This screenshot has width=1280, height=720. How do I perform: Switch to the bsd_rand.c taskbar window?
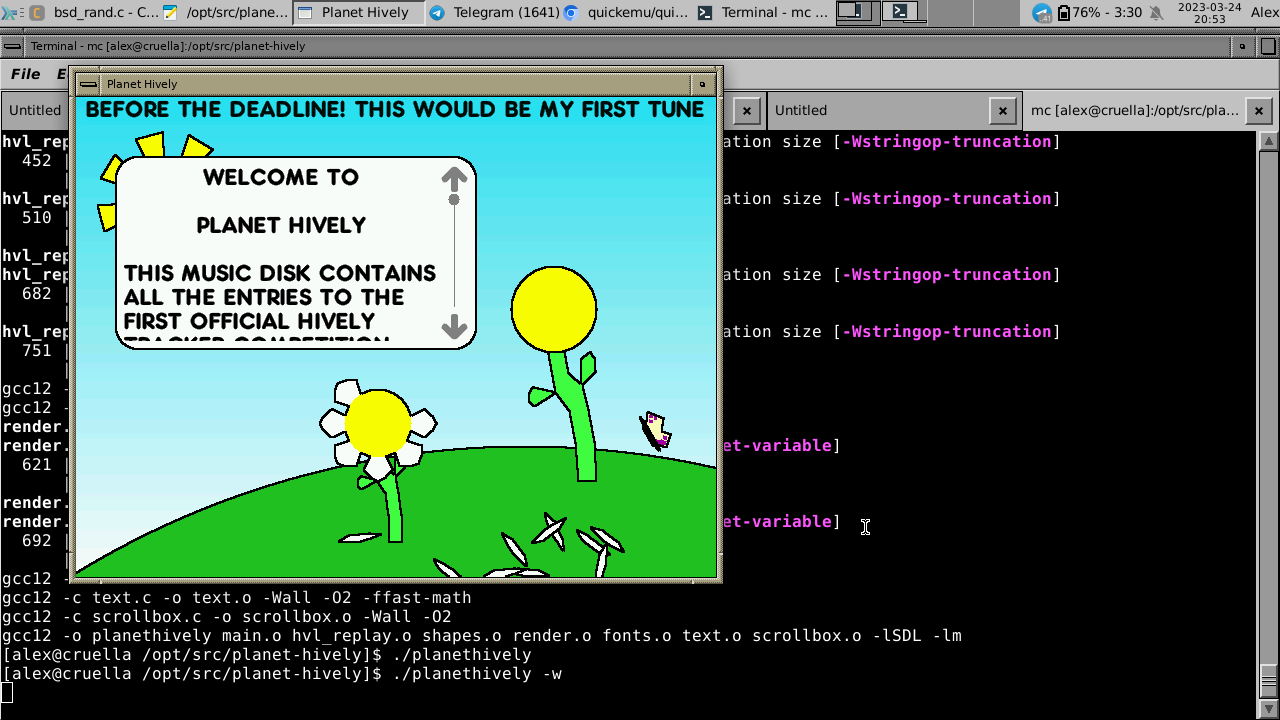click(93, 12)
